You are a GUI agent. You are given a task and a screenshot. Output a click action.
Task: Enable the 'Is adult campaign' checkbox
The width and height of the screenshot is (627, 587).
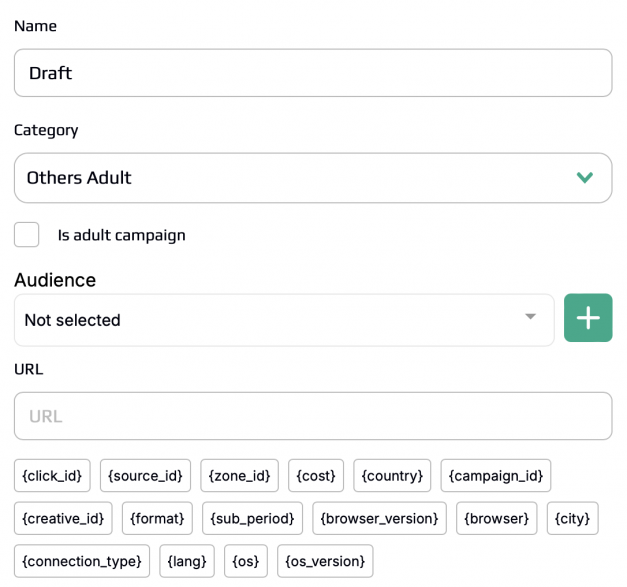[x=26, y=235]
